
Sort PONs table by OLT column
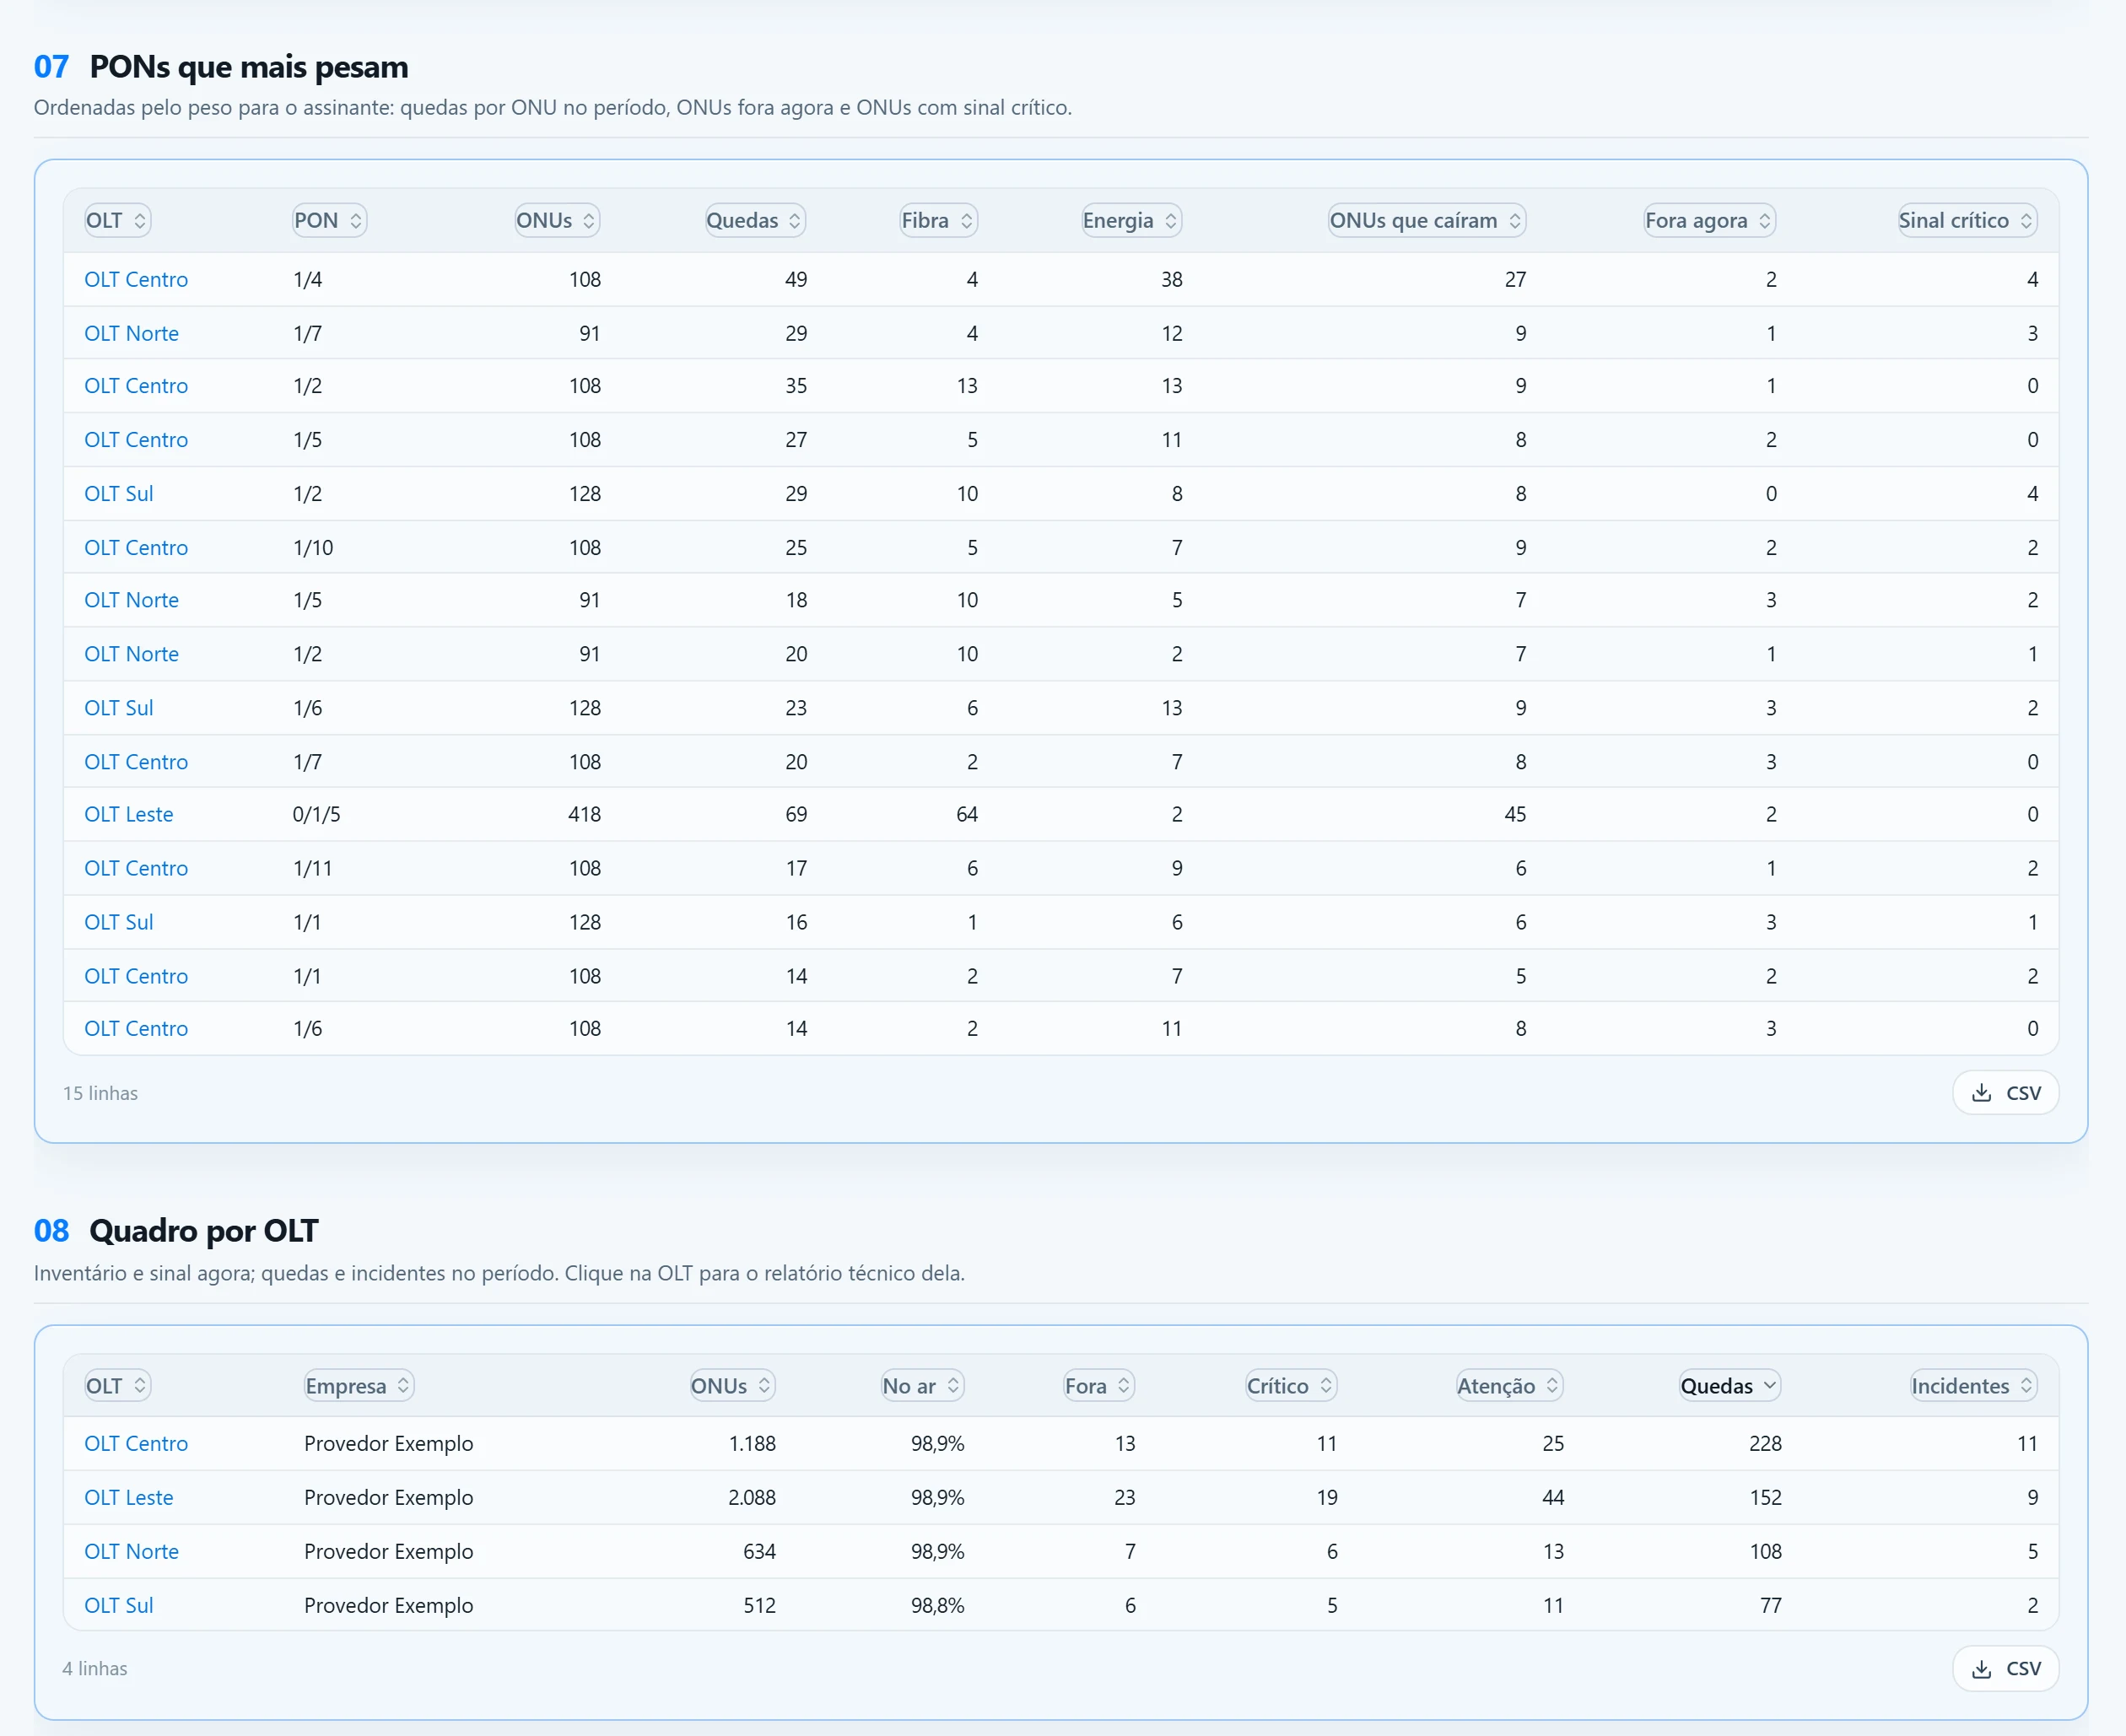coord(118,221)
